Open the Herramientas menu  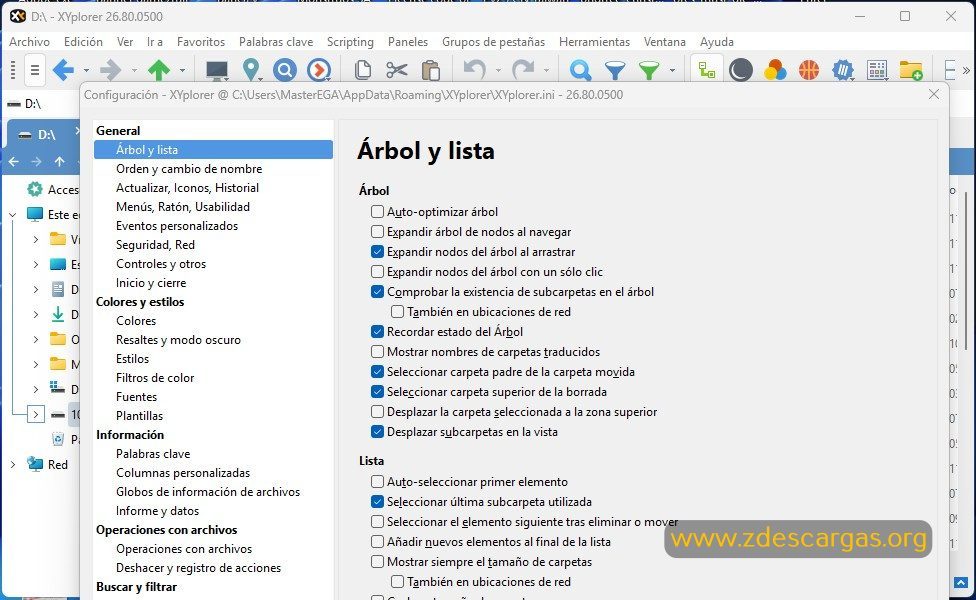[x=594, y=42]
